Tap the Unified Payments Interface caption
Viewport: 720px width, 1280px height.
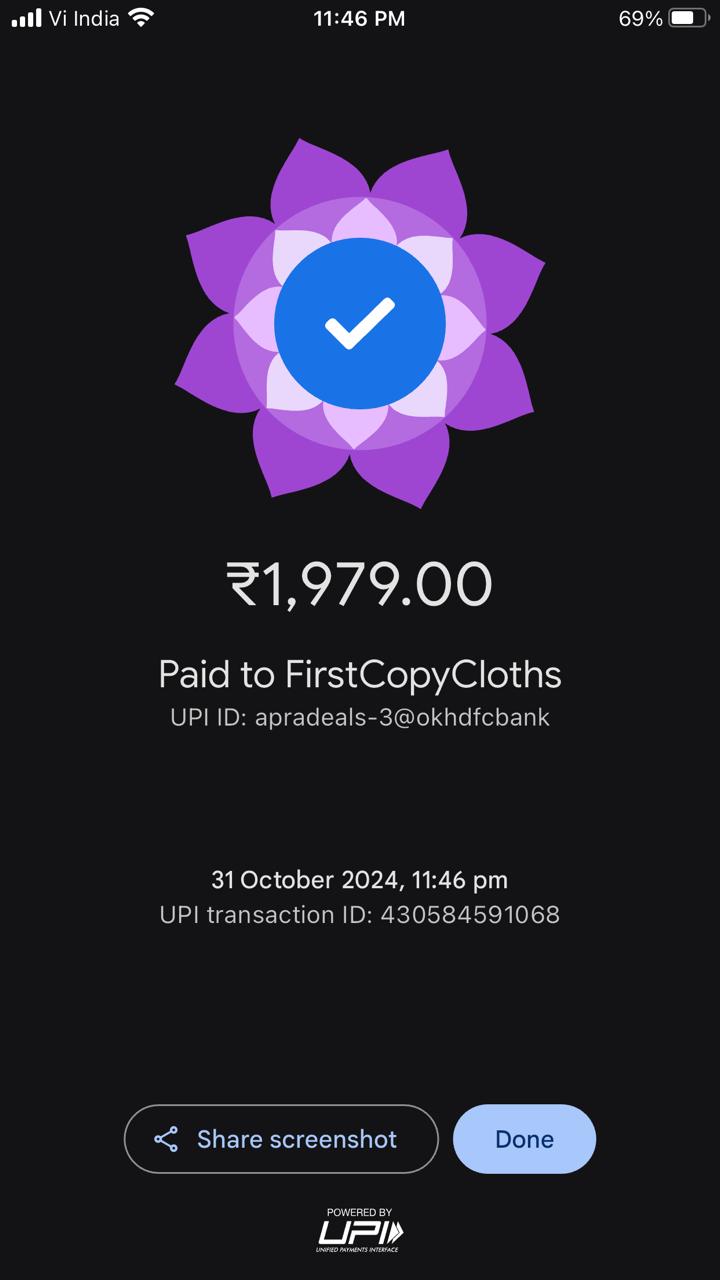point(358,1249)
